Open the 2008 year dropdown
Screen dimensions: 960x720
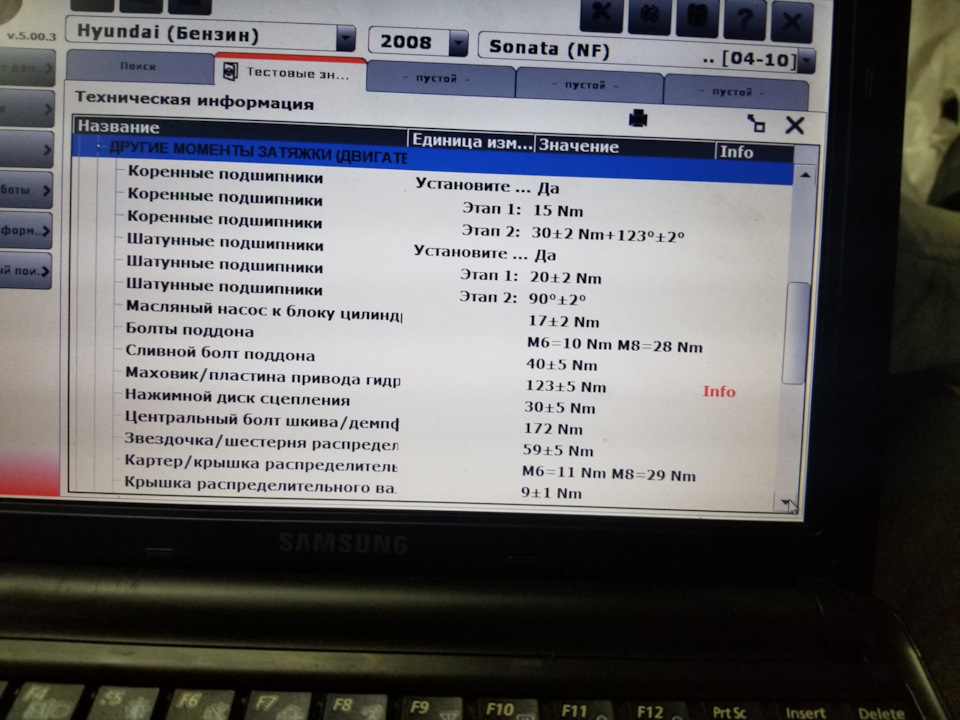(459, 43)
